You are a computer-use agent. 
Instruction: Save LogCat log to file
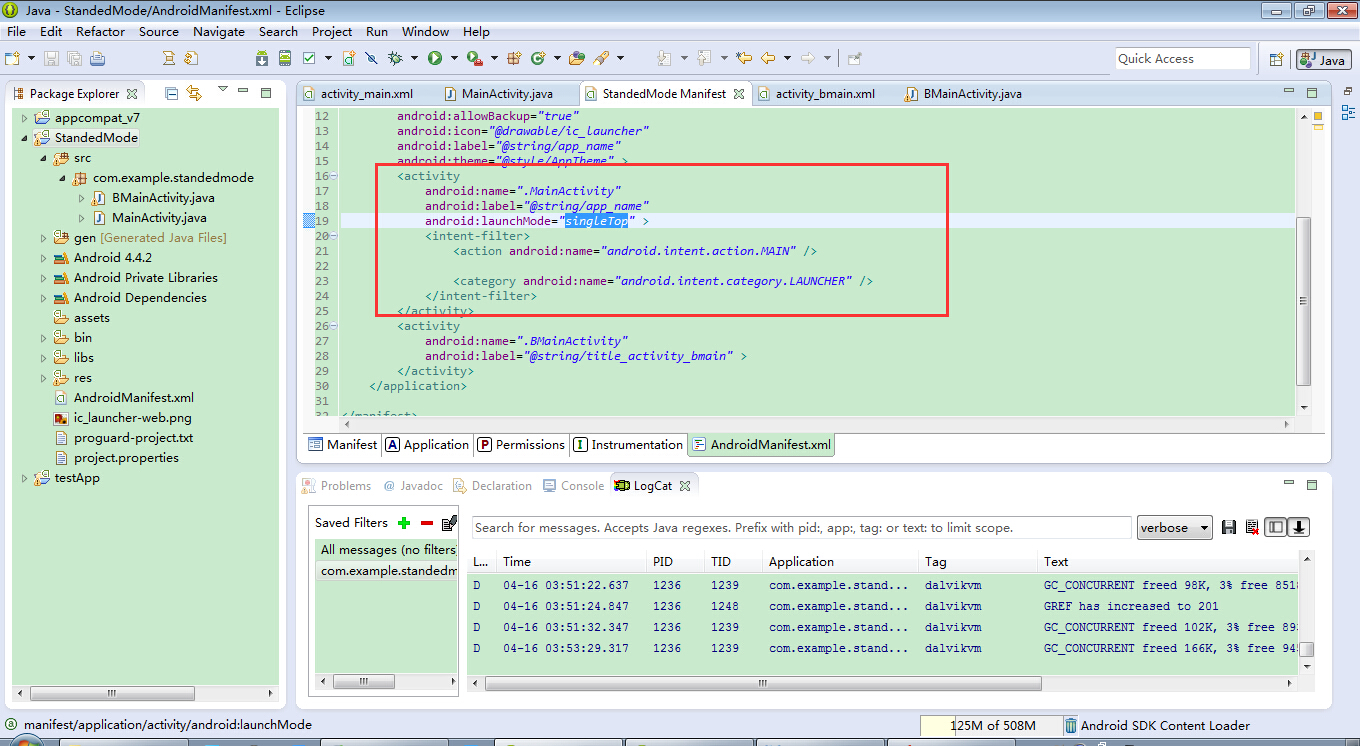pyautogui.click(x=1229, y=527)
